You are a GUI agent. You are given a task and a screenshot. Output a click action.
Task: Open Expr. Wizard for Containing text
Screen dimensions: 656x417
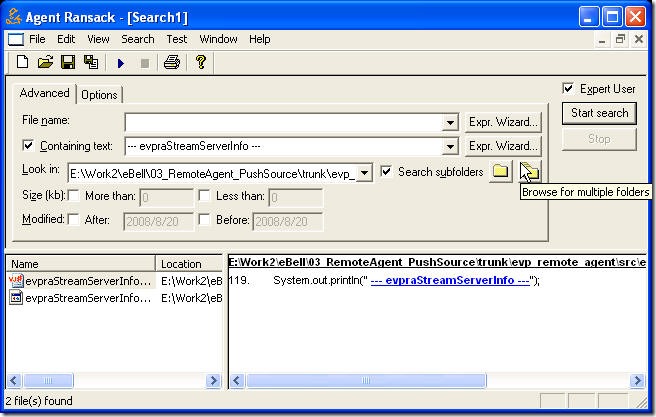tap(503, 146)
